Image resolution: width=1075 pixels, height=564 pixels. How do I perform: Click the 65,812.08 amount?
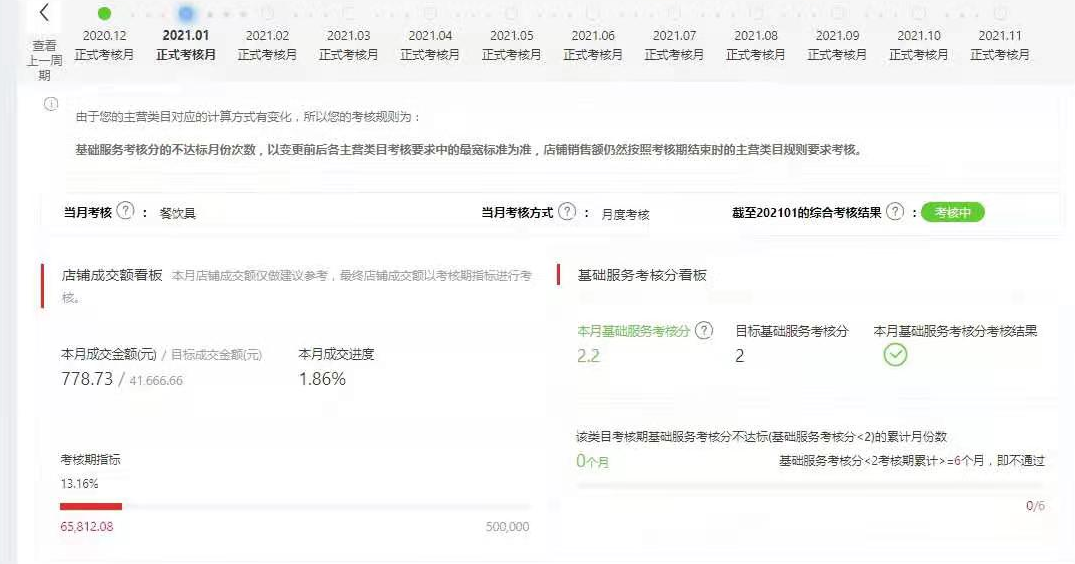tap(86, 526)
